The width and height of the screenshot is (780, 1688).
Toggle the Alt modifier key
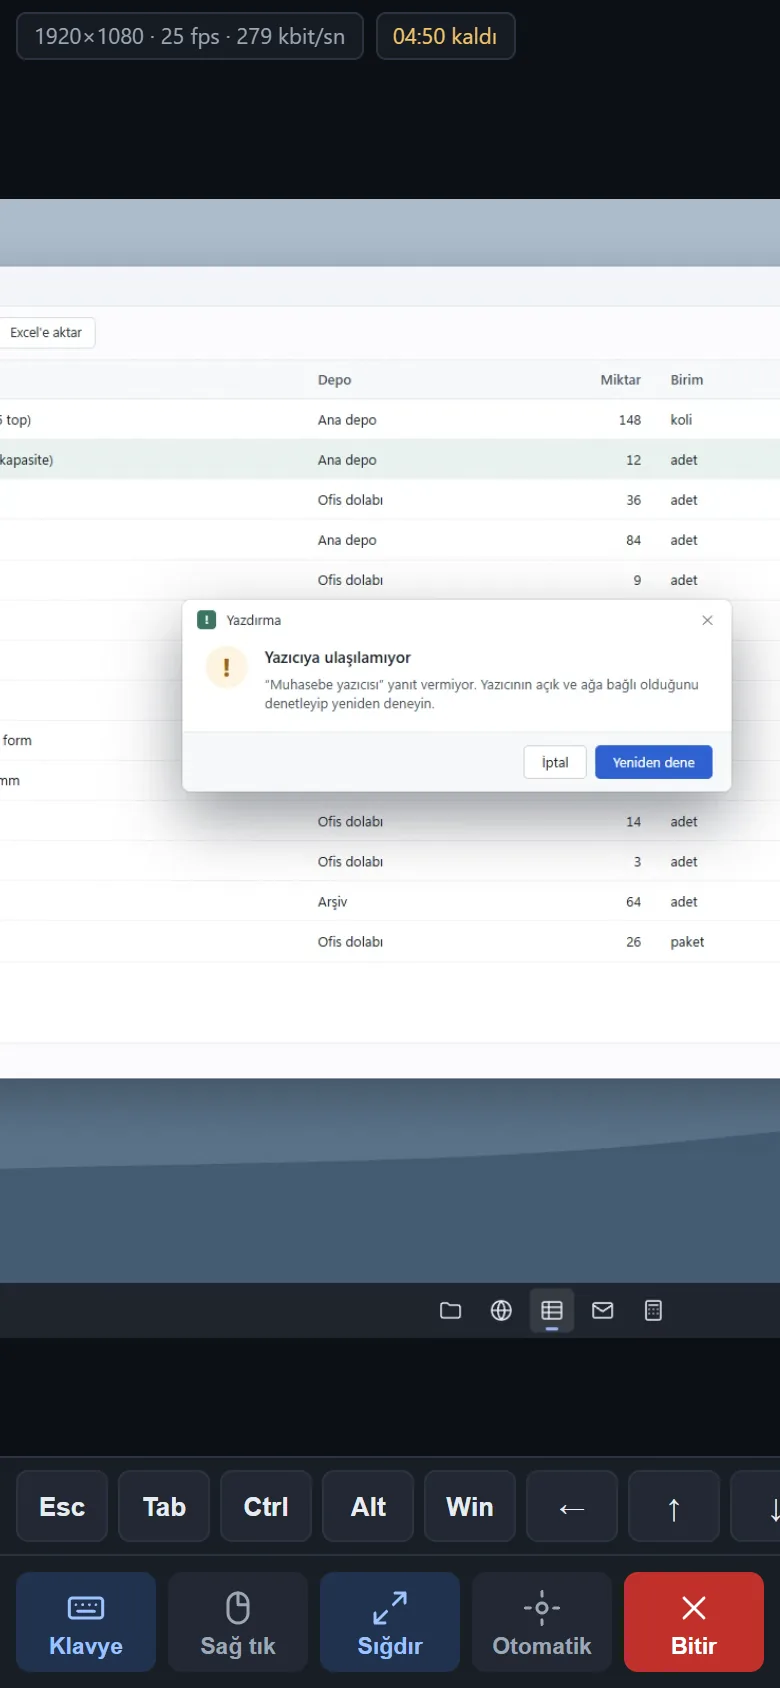[368, 1506]
